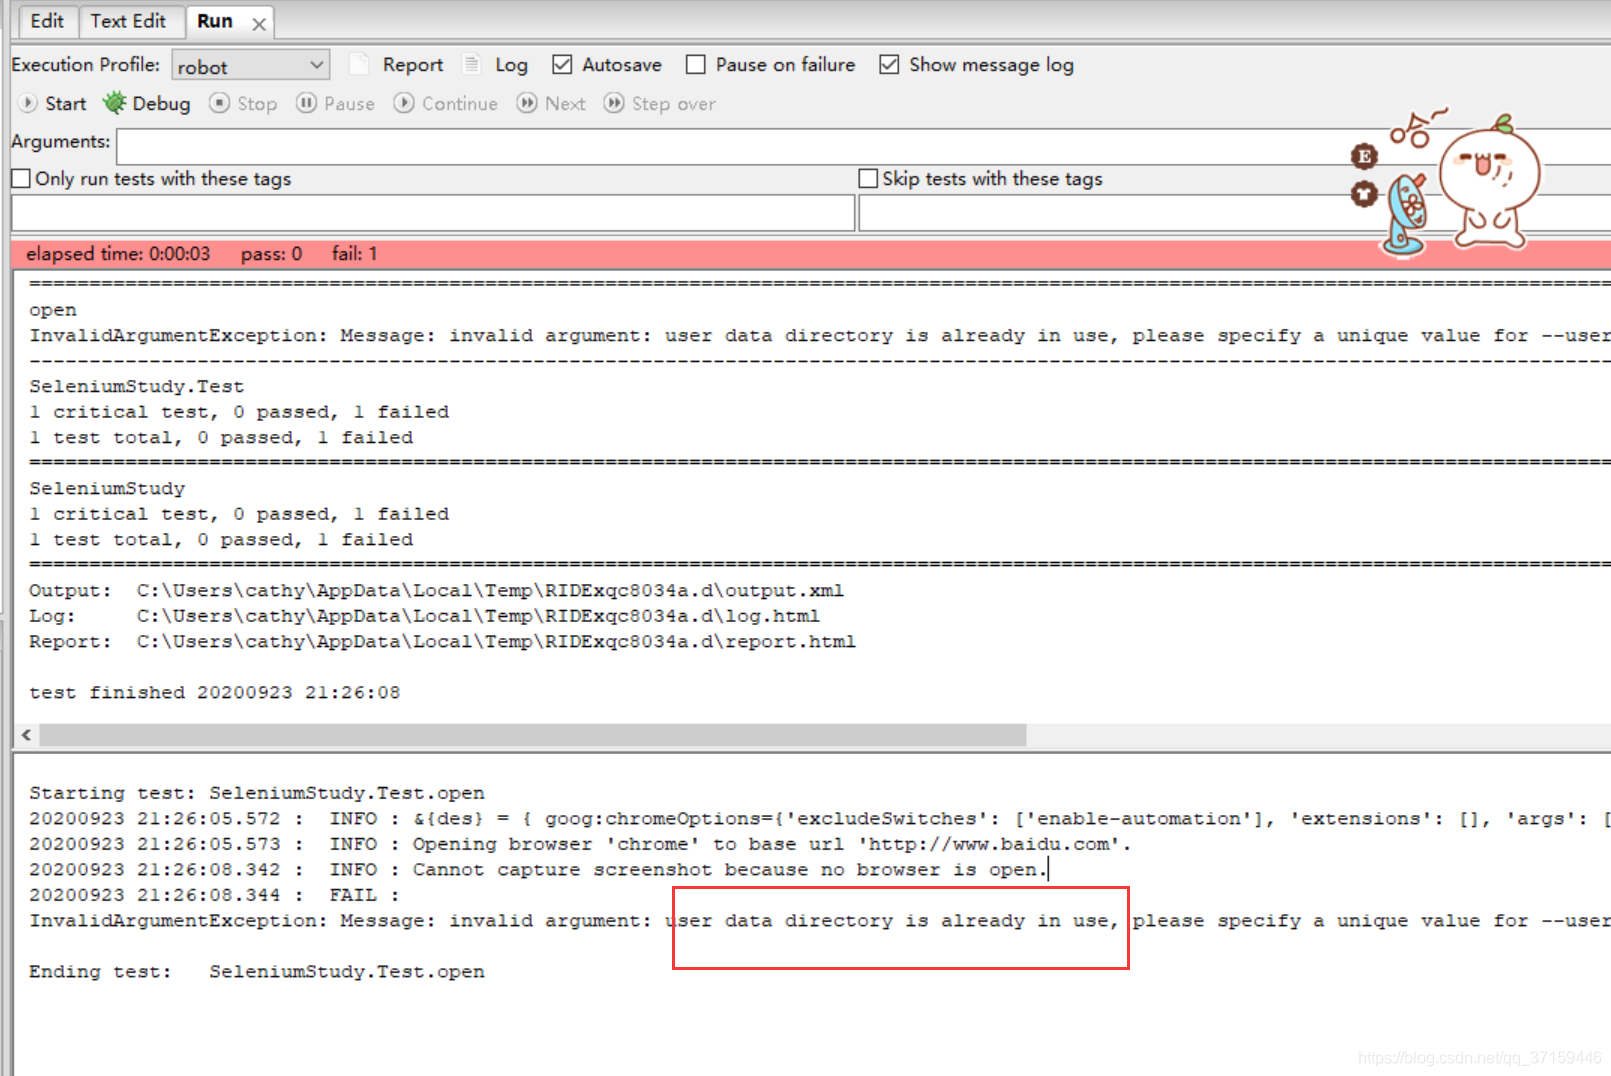Disable Show message log

pyautogui.click(x=890, y=64)
